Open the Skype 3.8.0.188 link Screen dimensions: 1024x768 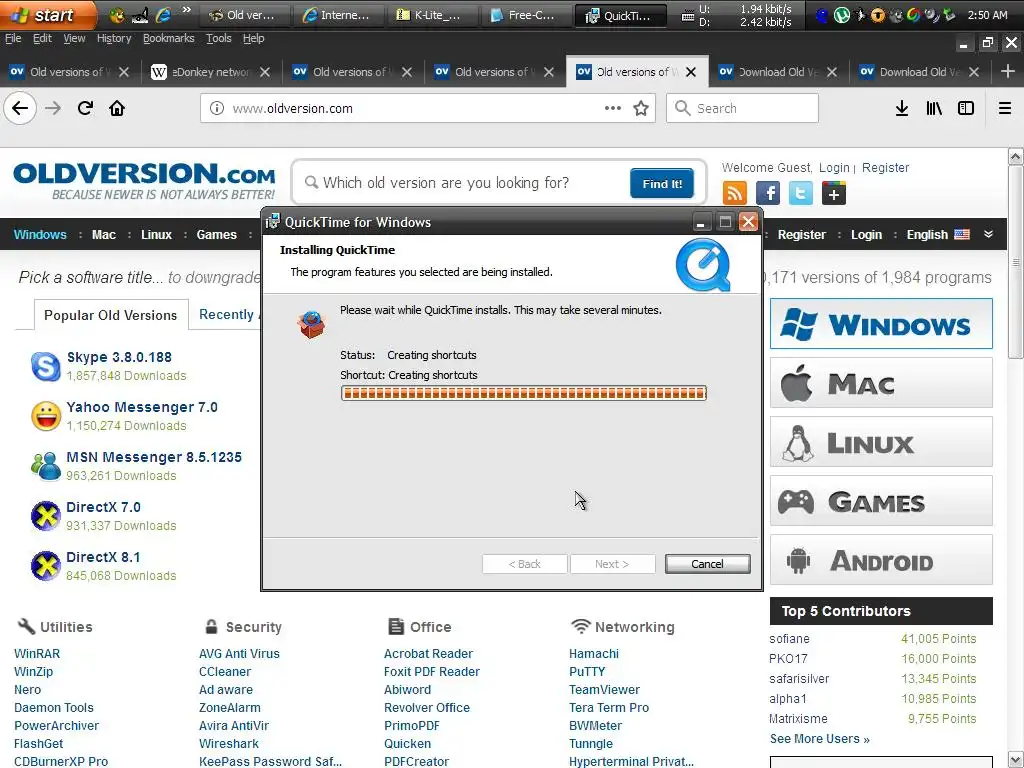pyautogui.click(x=120, y=357)
